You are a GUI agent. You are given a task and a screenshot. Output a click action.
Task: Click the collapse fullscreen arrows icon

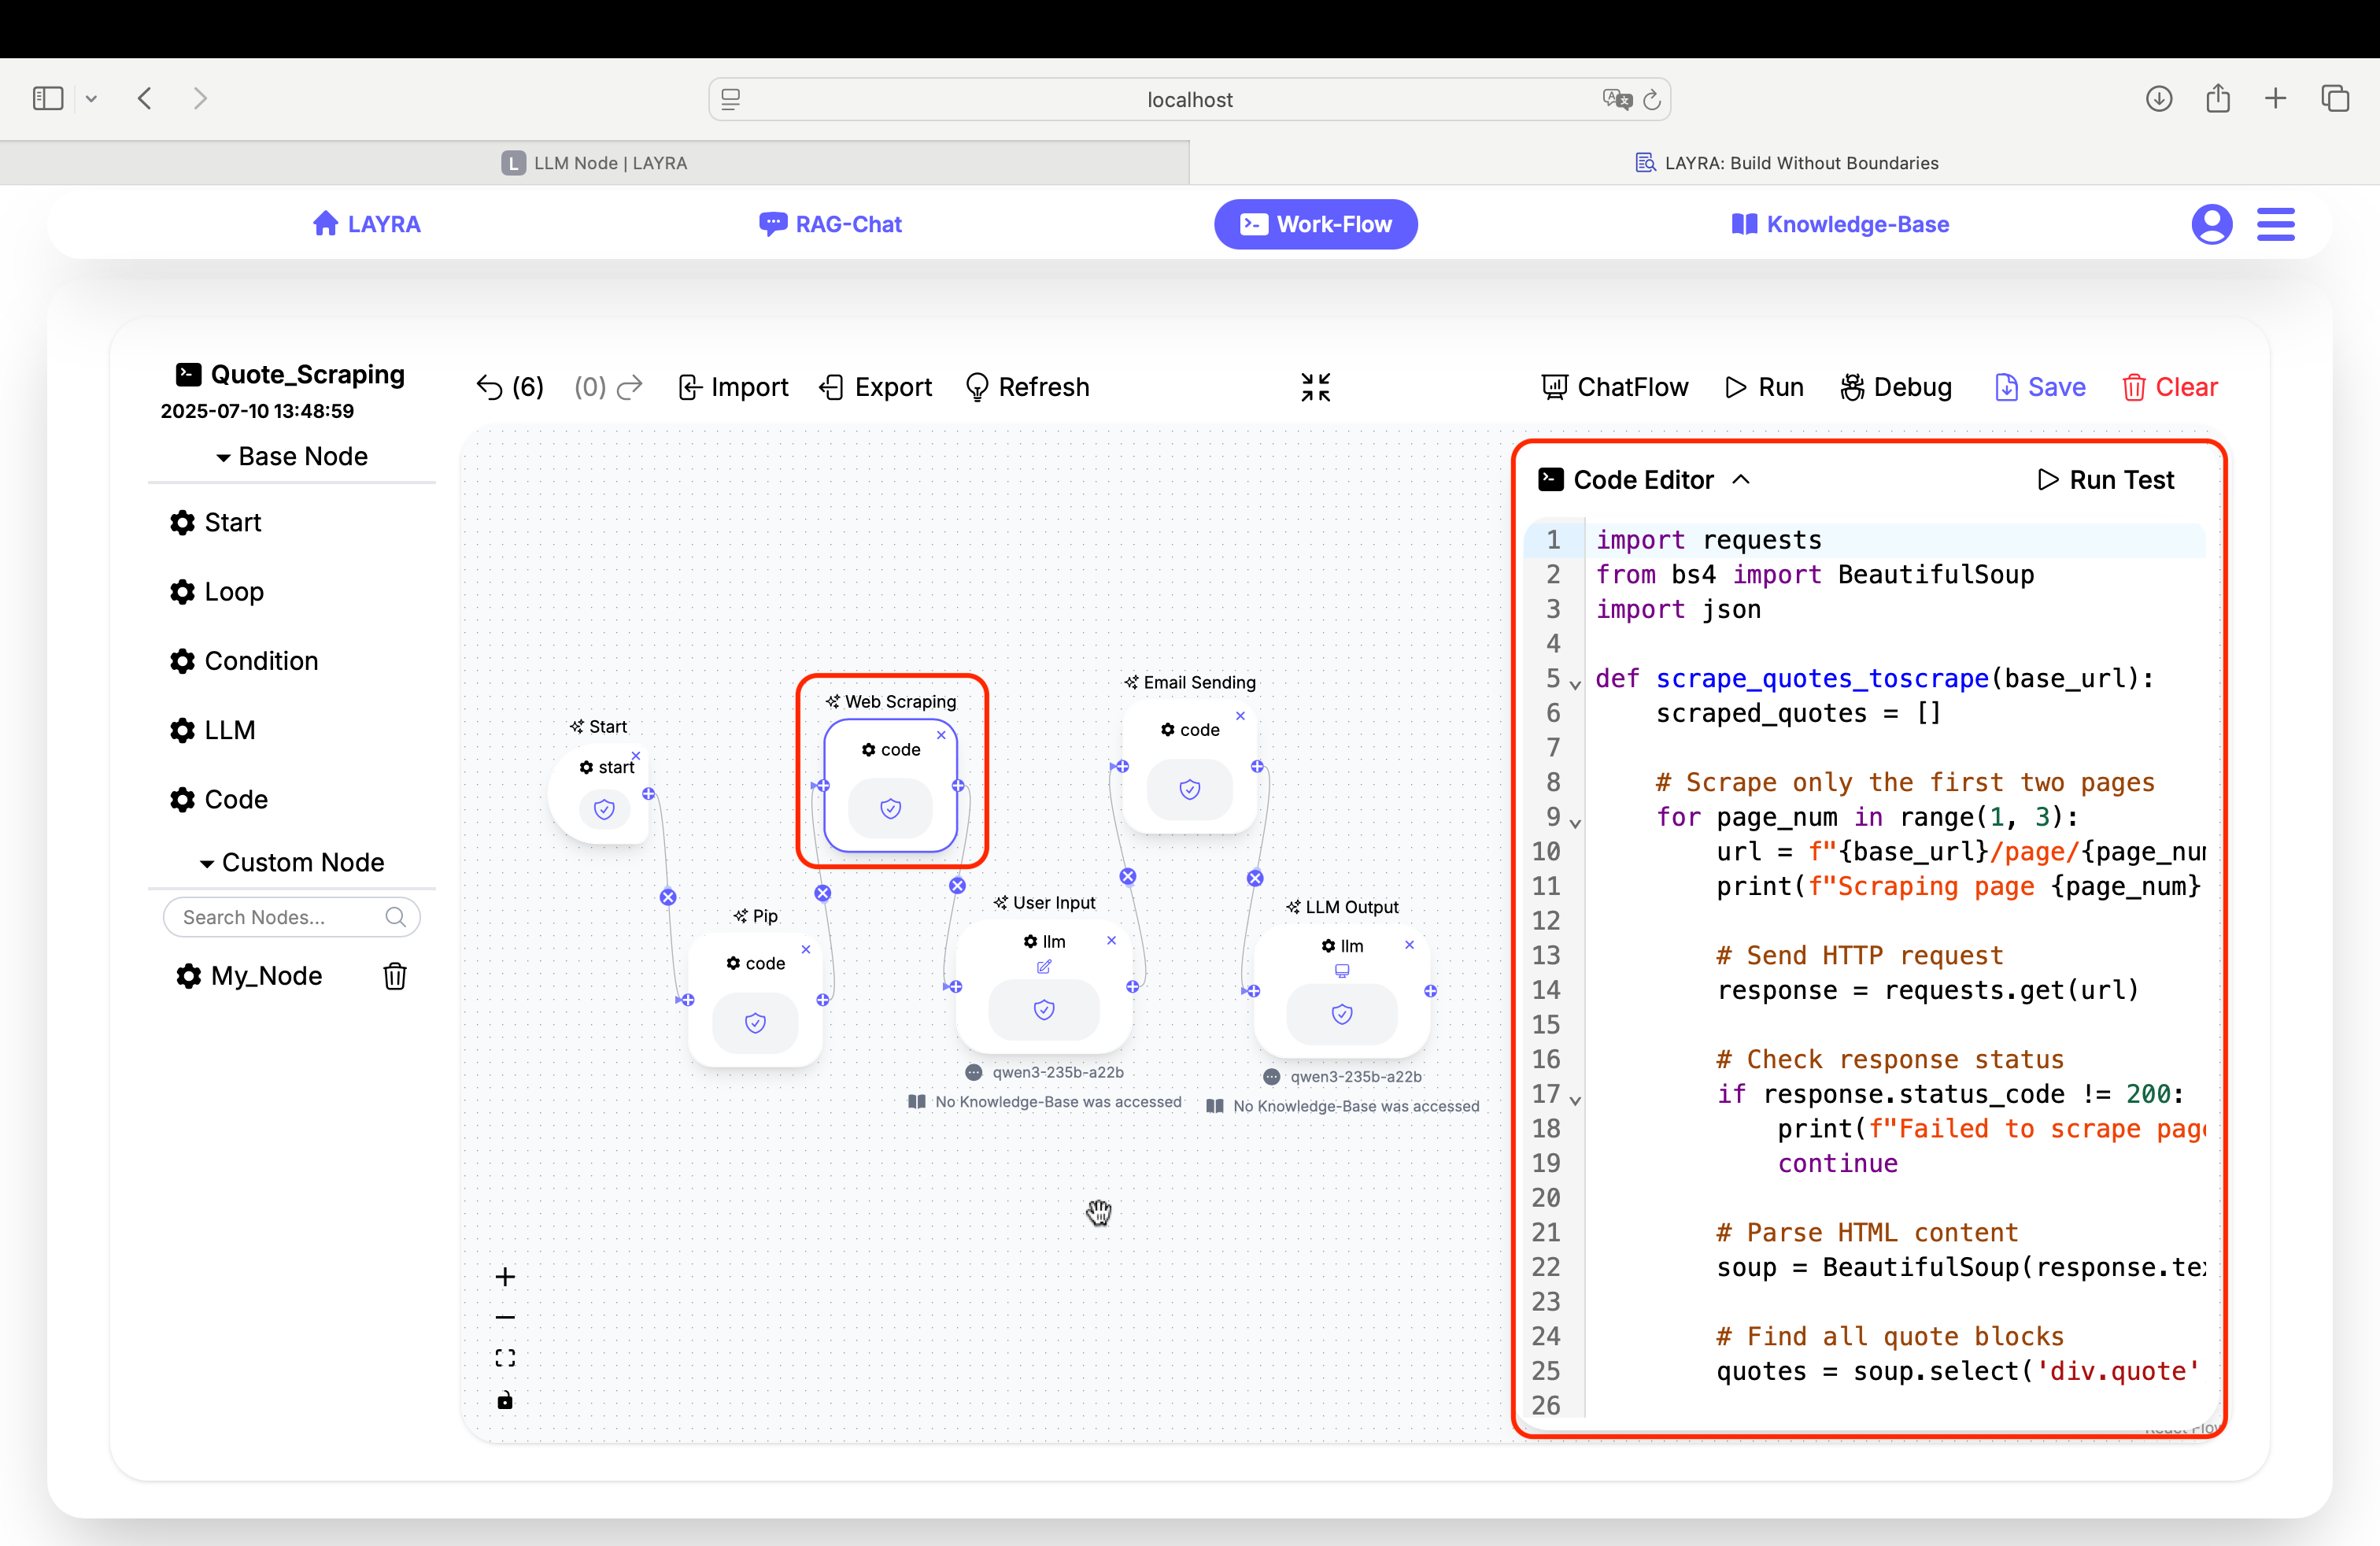1316,387
